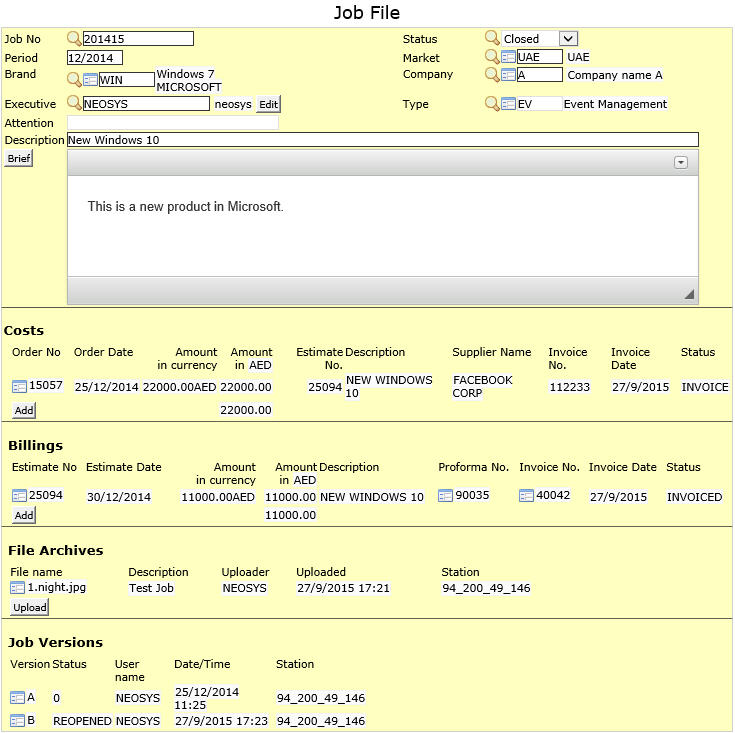Click the INVOICED status in Billings
Viewport: 735px width, 733px height.
click(694, 497)
